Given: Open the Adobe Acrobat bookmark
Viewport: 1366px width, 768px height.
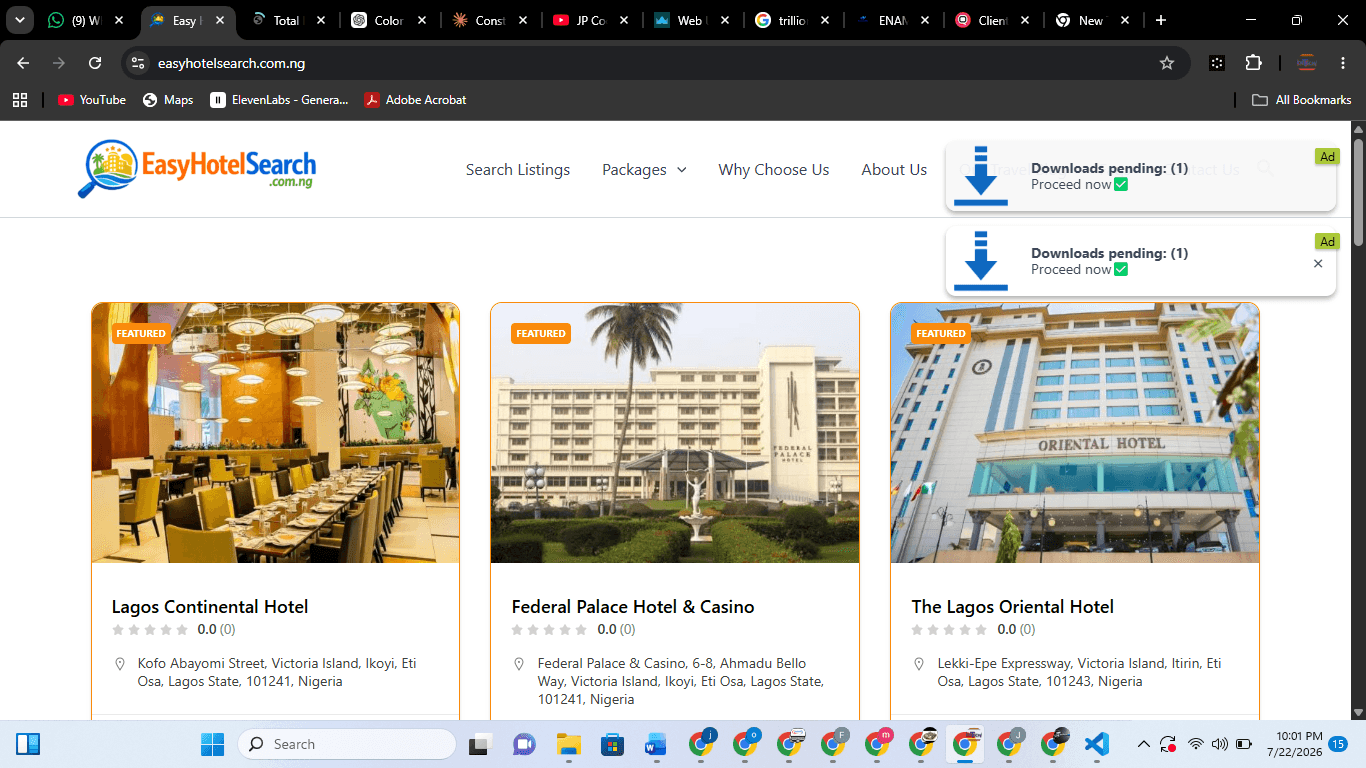Looking at the screenshot, I should click(415, 100).
